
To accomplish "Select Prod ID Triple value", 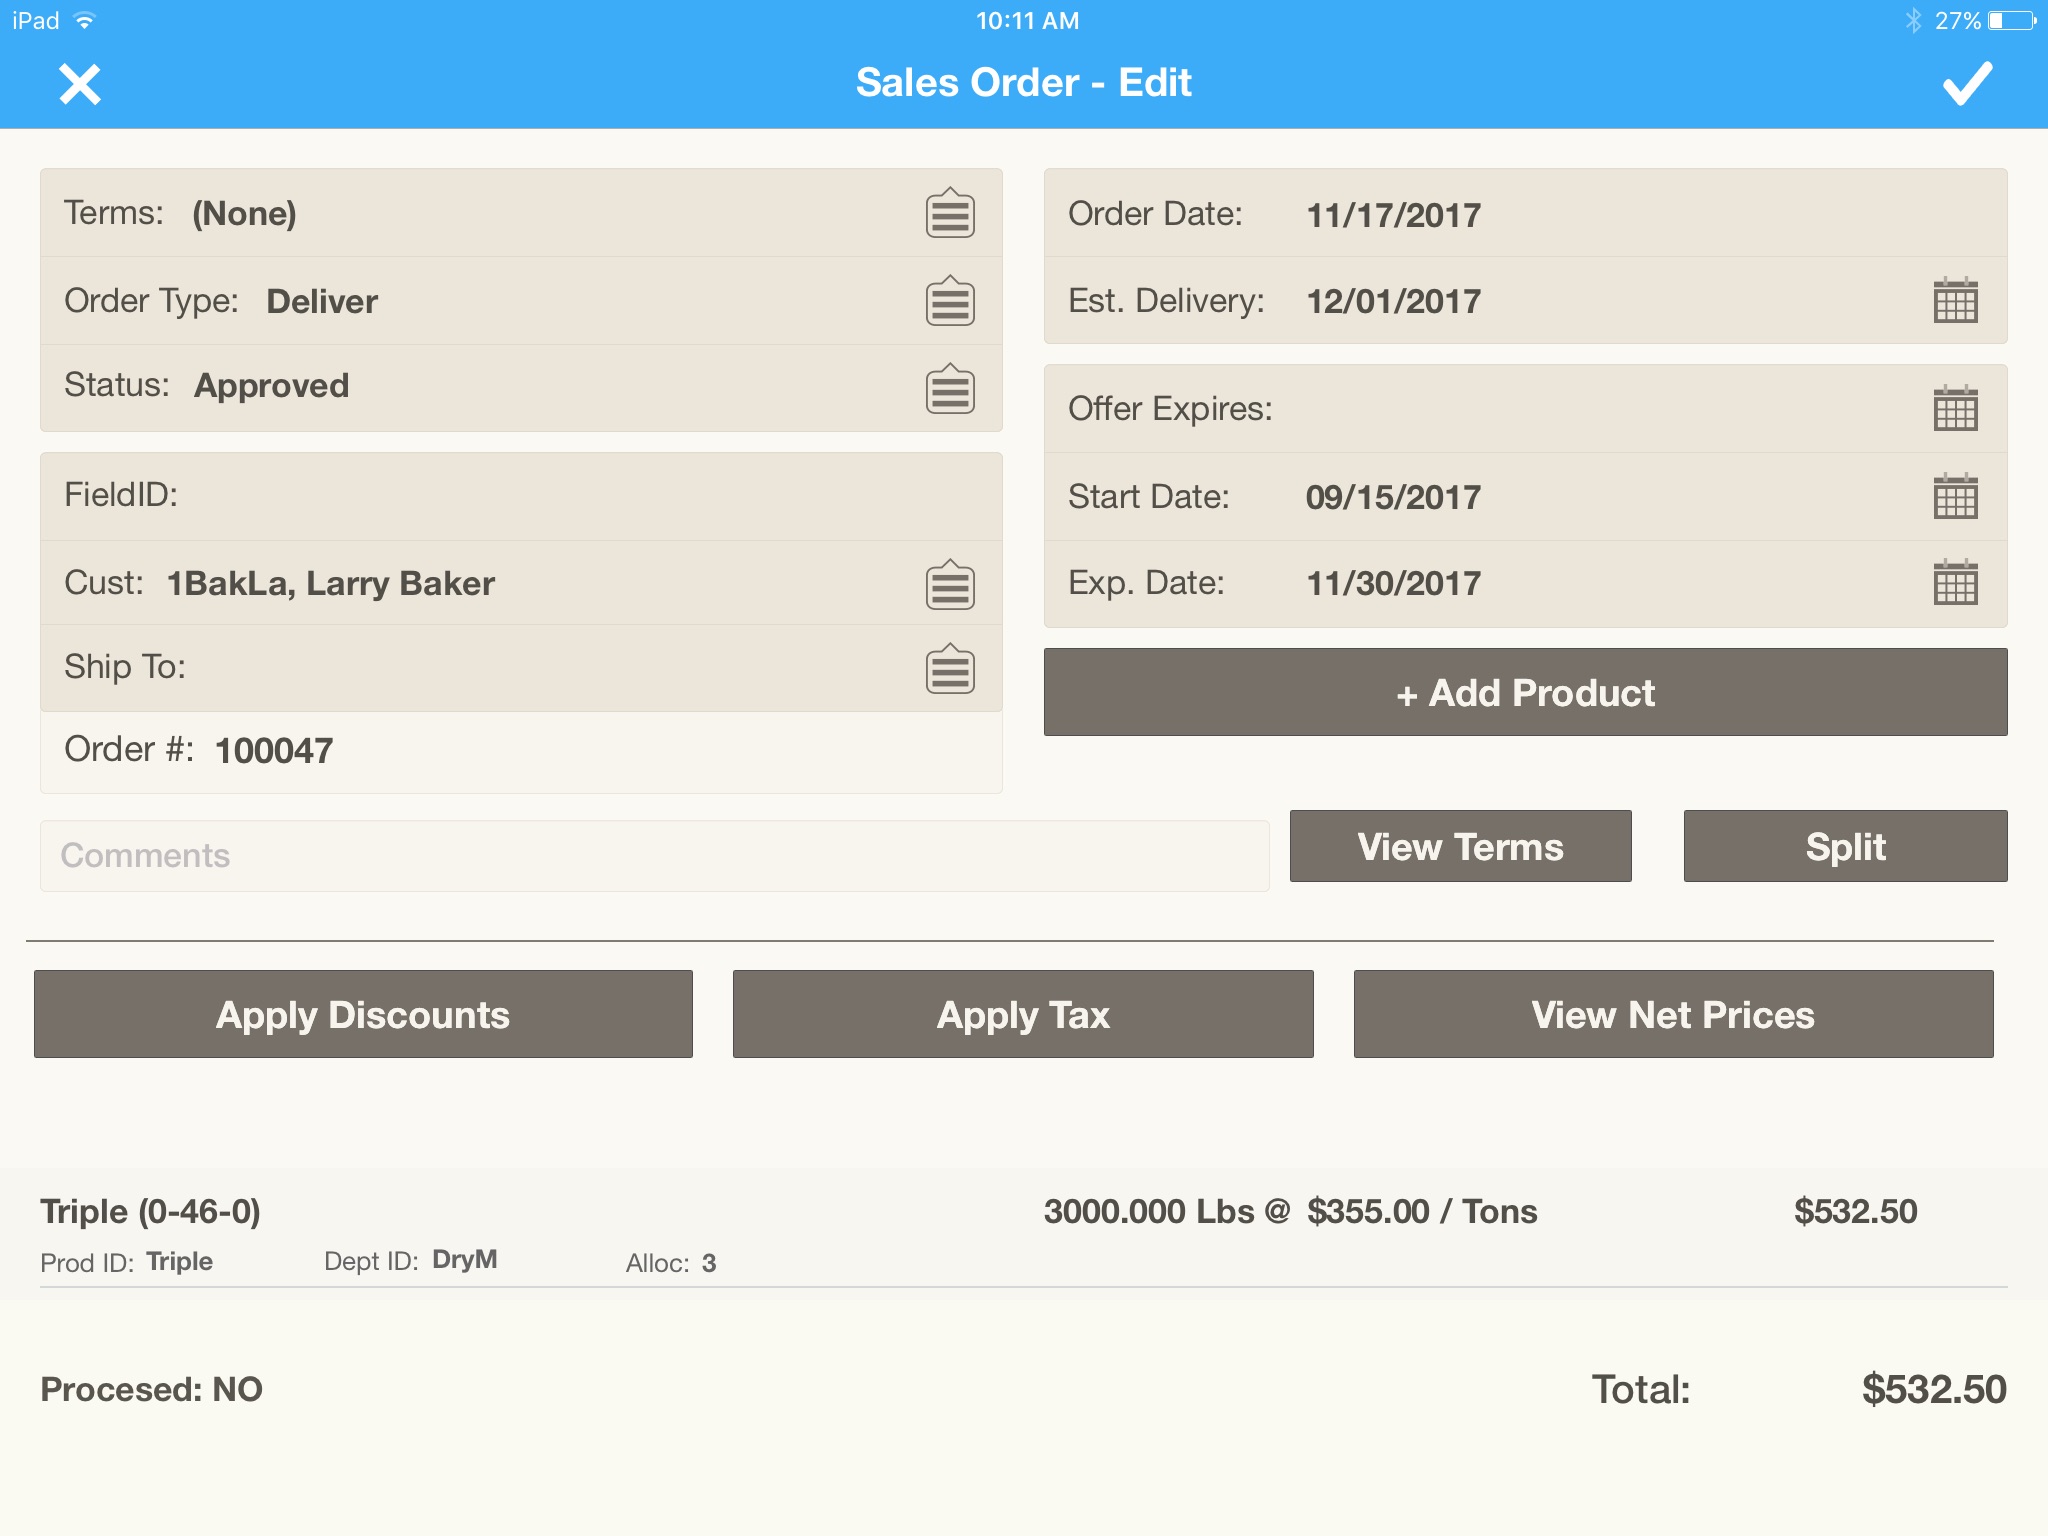I will pos(179,1261).
